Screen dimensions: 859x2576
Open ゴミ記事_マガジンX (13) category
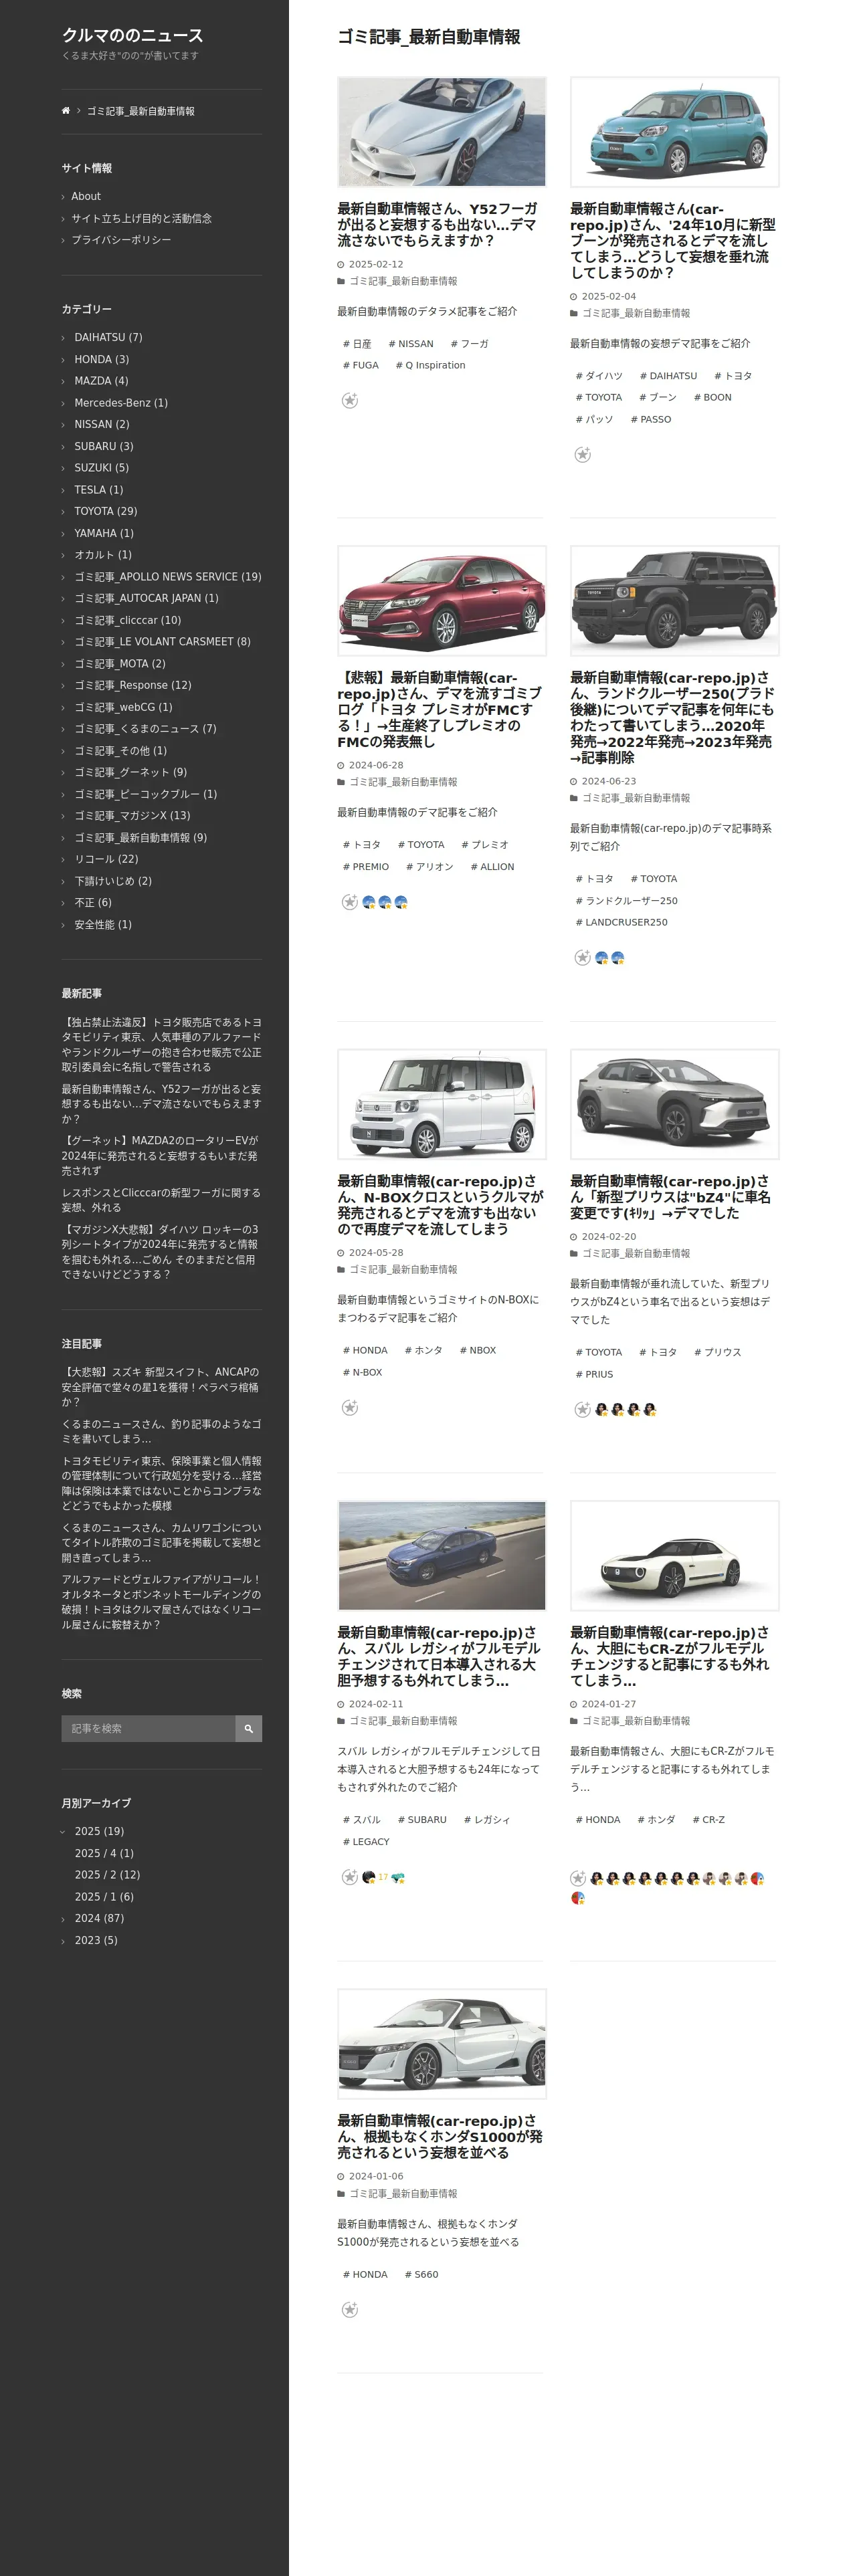(x=132, y=816)
